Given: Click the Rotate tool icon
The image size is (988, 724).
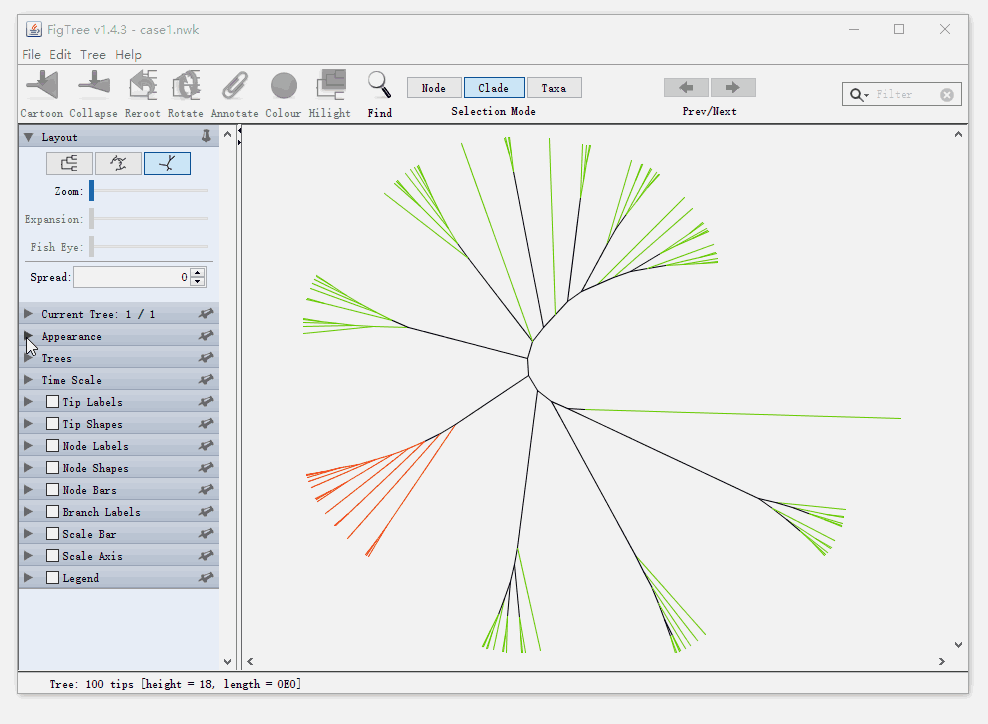Looking at the screenshot, I should coord(186,86).
